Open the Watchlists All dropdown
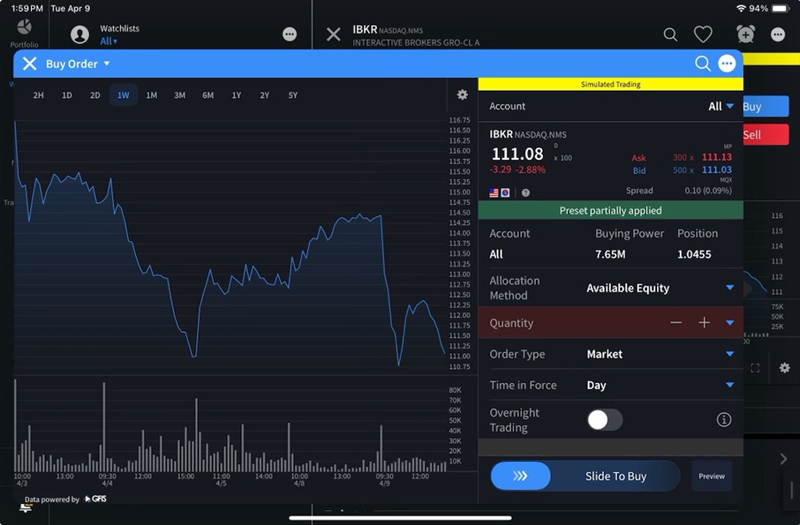This screenshot has width=800, height=525. [109, 41]
